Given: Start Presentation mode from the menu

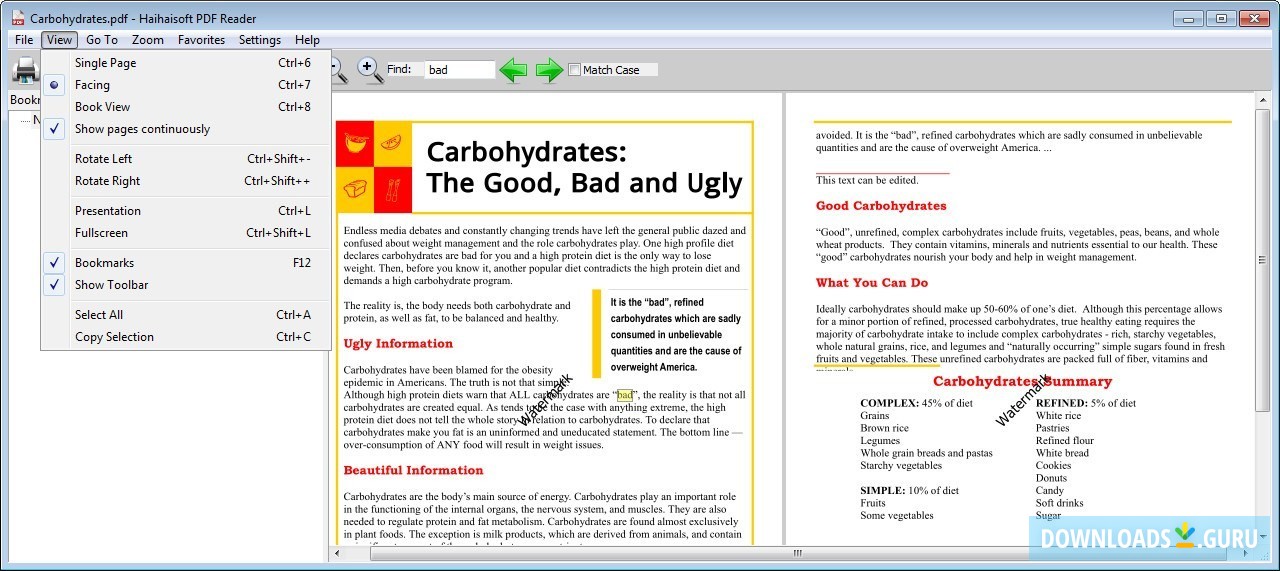Looking at the screenshot, I should click(186, 211).
